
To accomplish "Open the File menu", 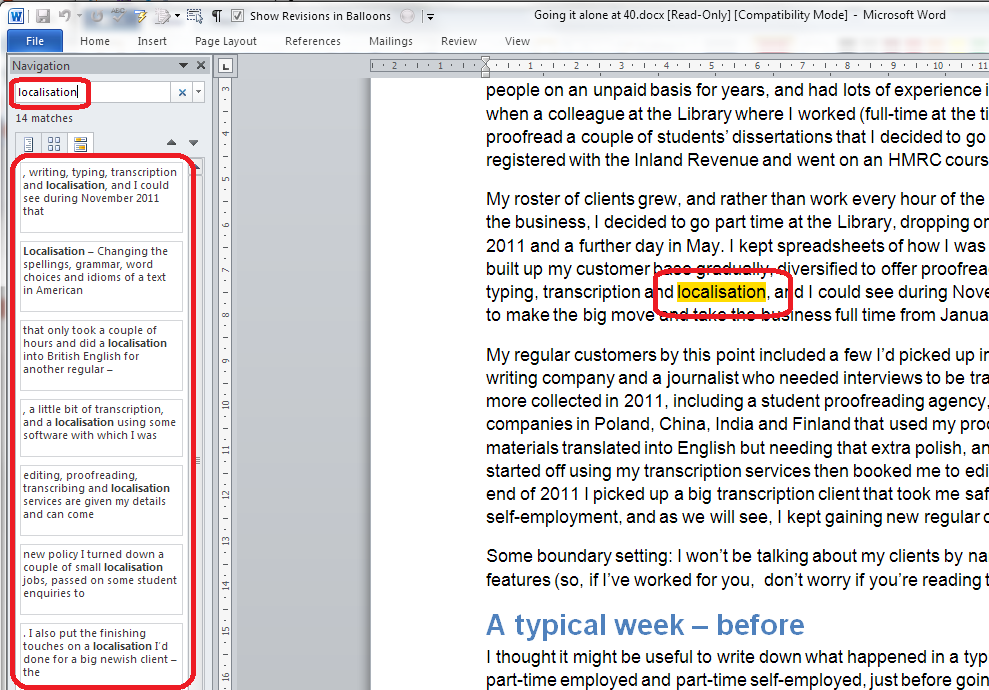I will tap(35, 41).
